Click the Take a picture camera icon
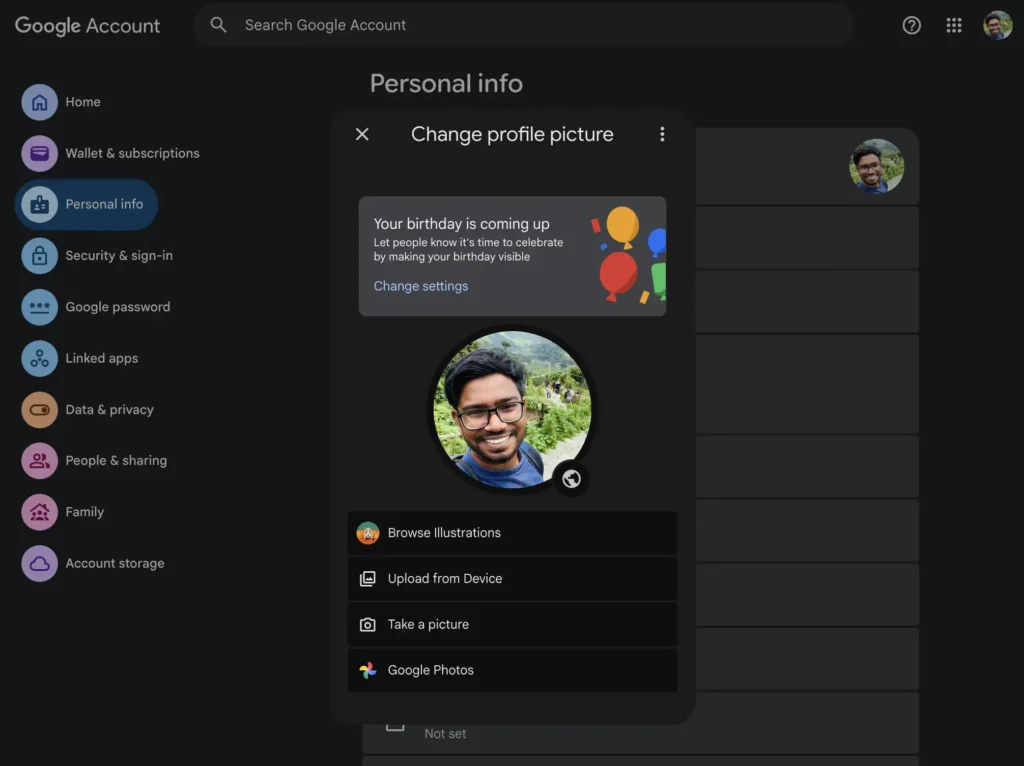 (368, 624)
